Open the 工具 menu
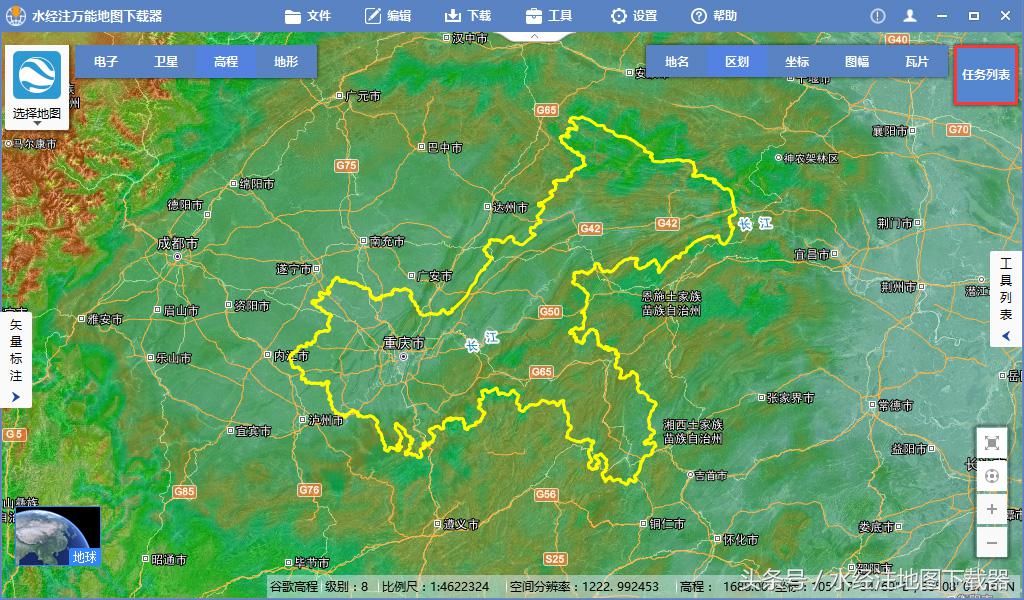Viewport: 1024px width, 600px height. pos(548,15)
